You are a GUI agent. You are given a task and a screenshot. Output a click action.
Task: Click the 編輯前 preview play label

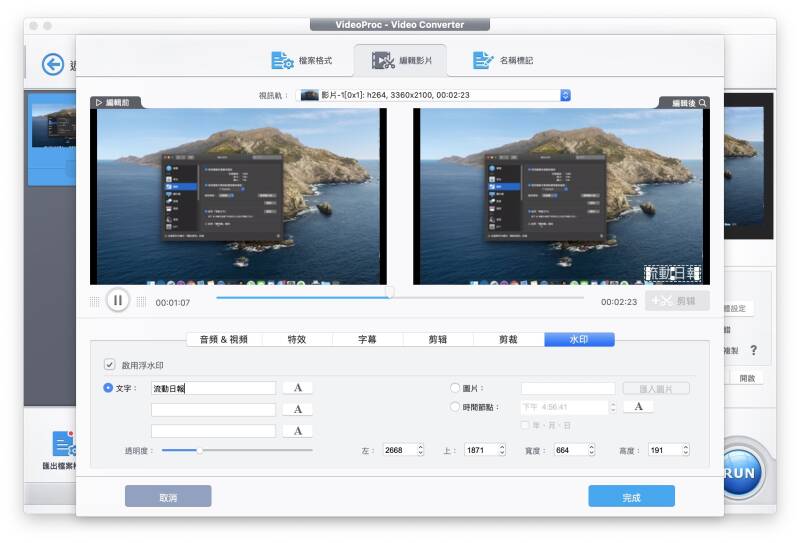pos(113,103)
